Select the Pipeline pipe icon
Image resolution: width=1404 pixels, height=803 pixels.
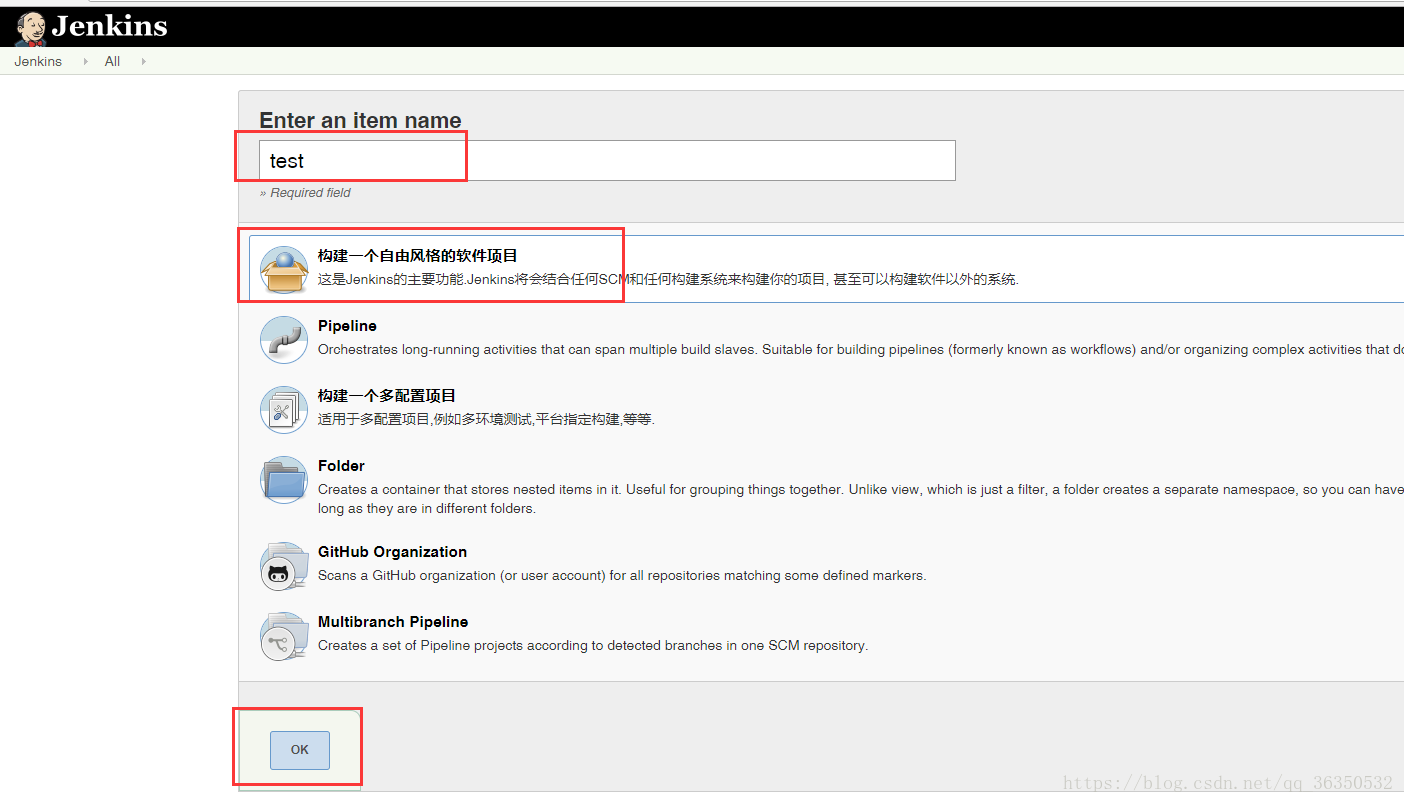pos(284,340)
